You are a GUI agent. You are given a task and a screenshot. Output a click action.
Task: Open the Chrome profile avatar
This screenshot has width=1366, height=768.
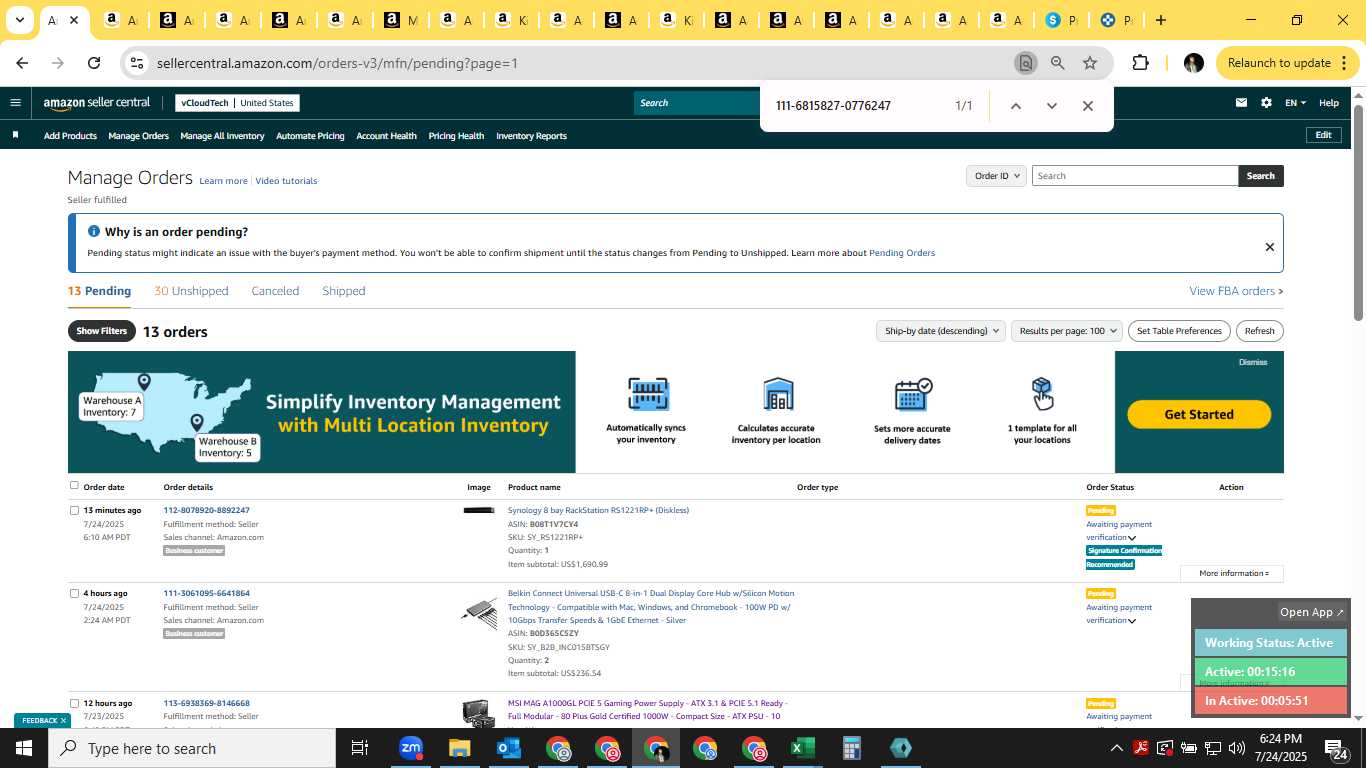tap(1193, 63)
